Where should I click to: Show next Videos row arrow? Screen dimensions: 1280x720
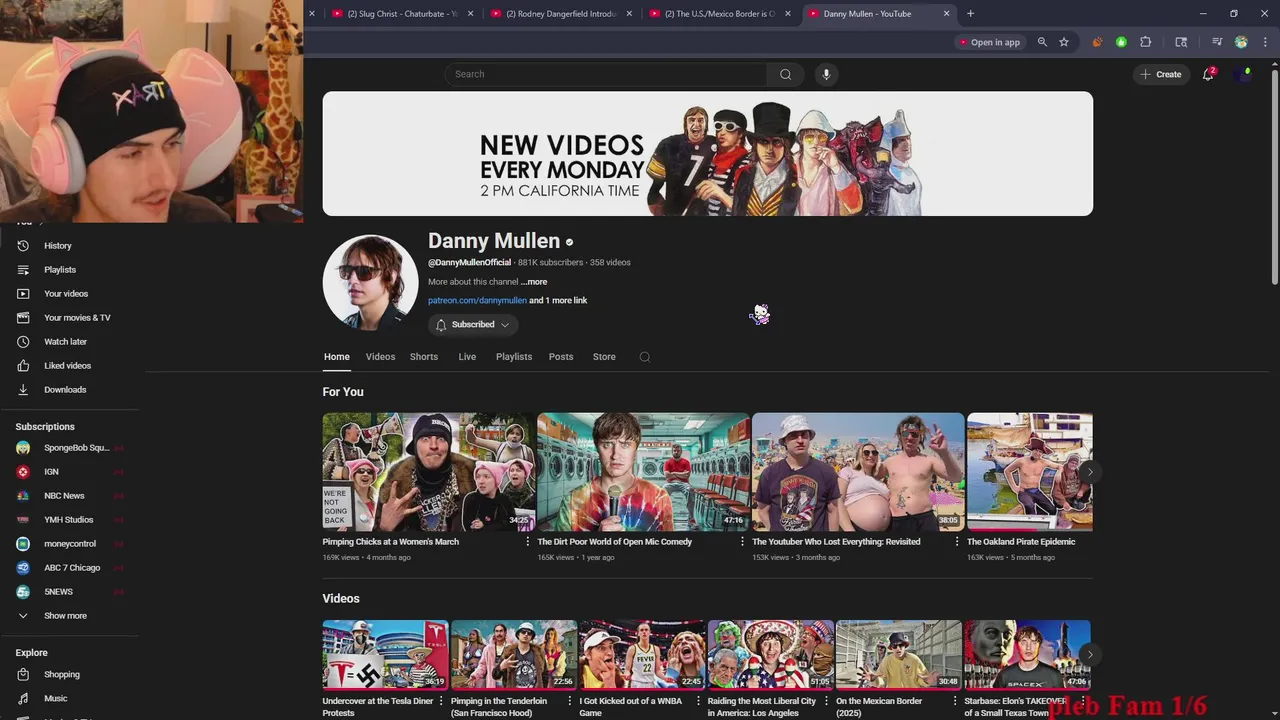[x=1090, y=655]
